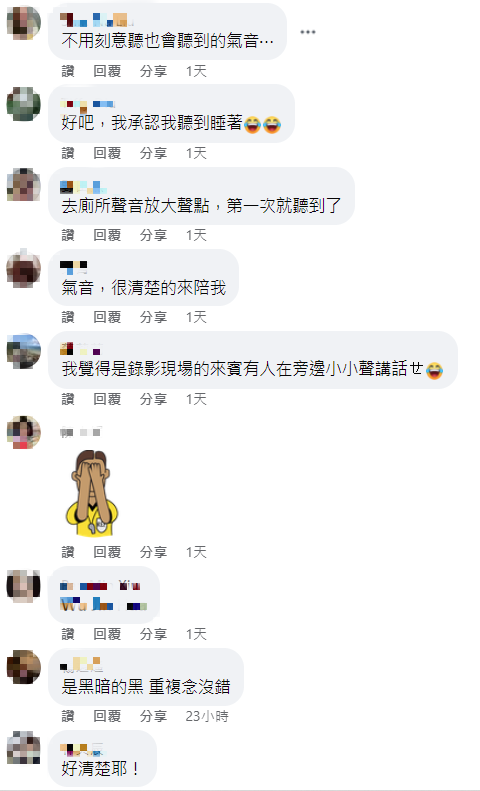480x791 pixels.
Task: Click avatar next to 好吧，我承認我聽到睡著 comment
Action: [x=24, y=104]
